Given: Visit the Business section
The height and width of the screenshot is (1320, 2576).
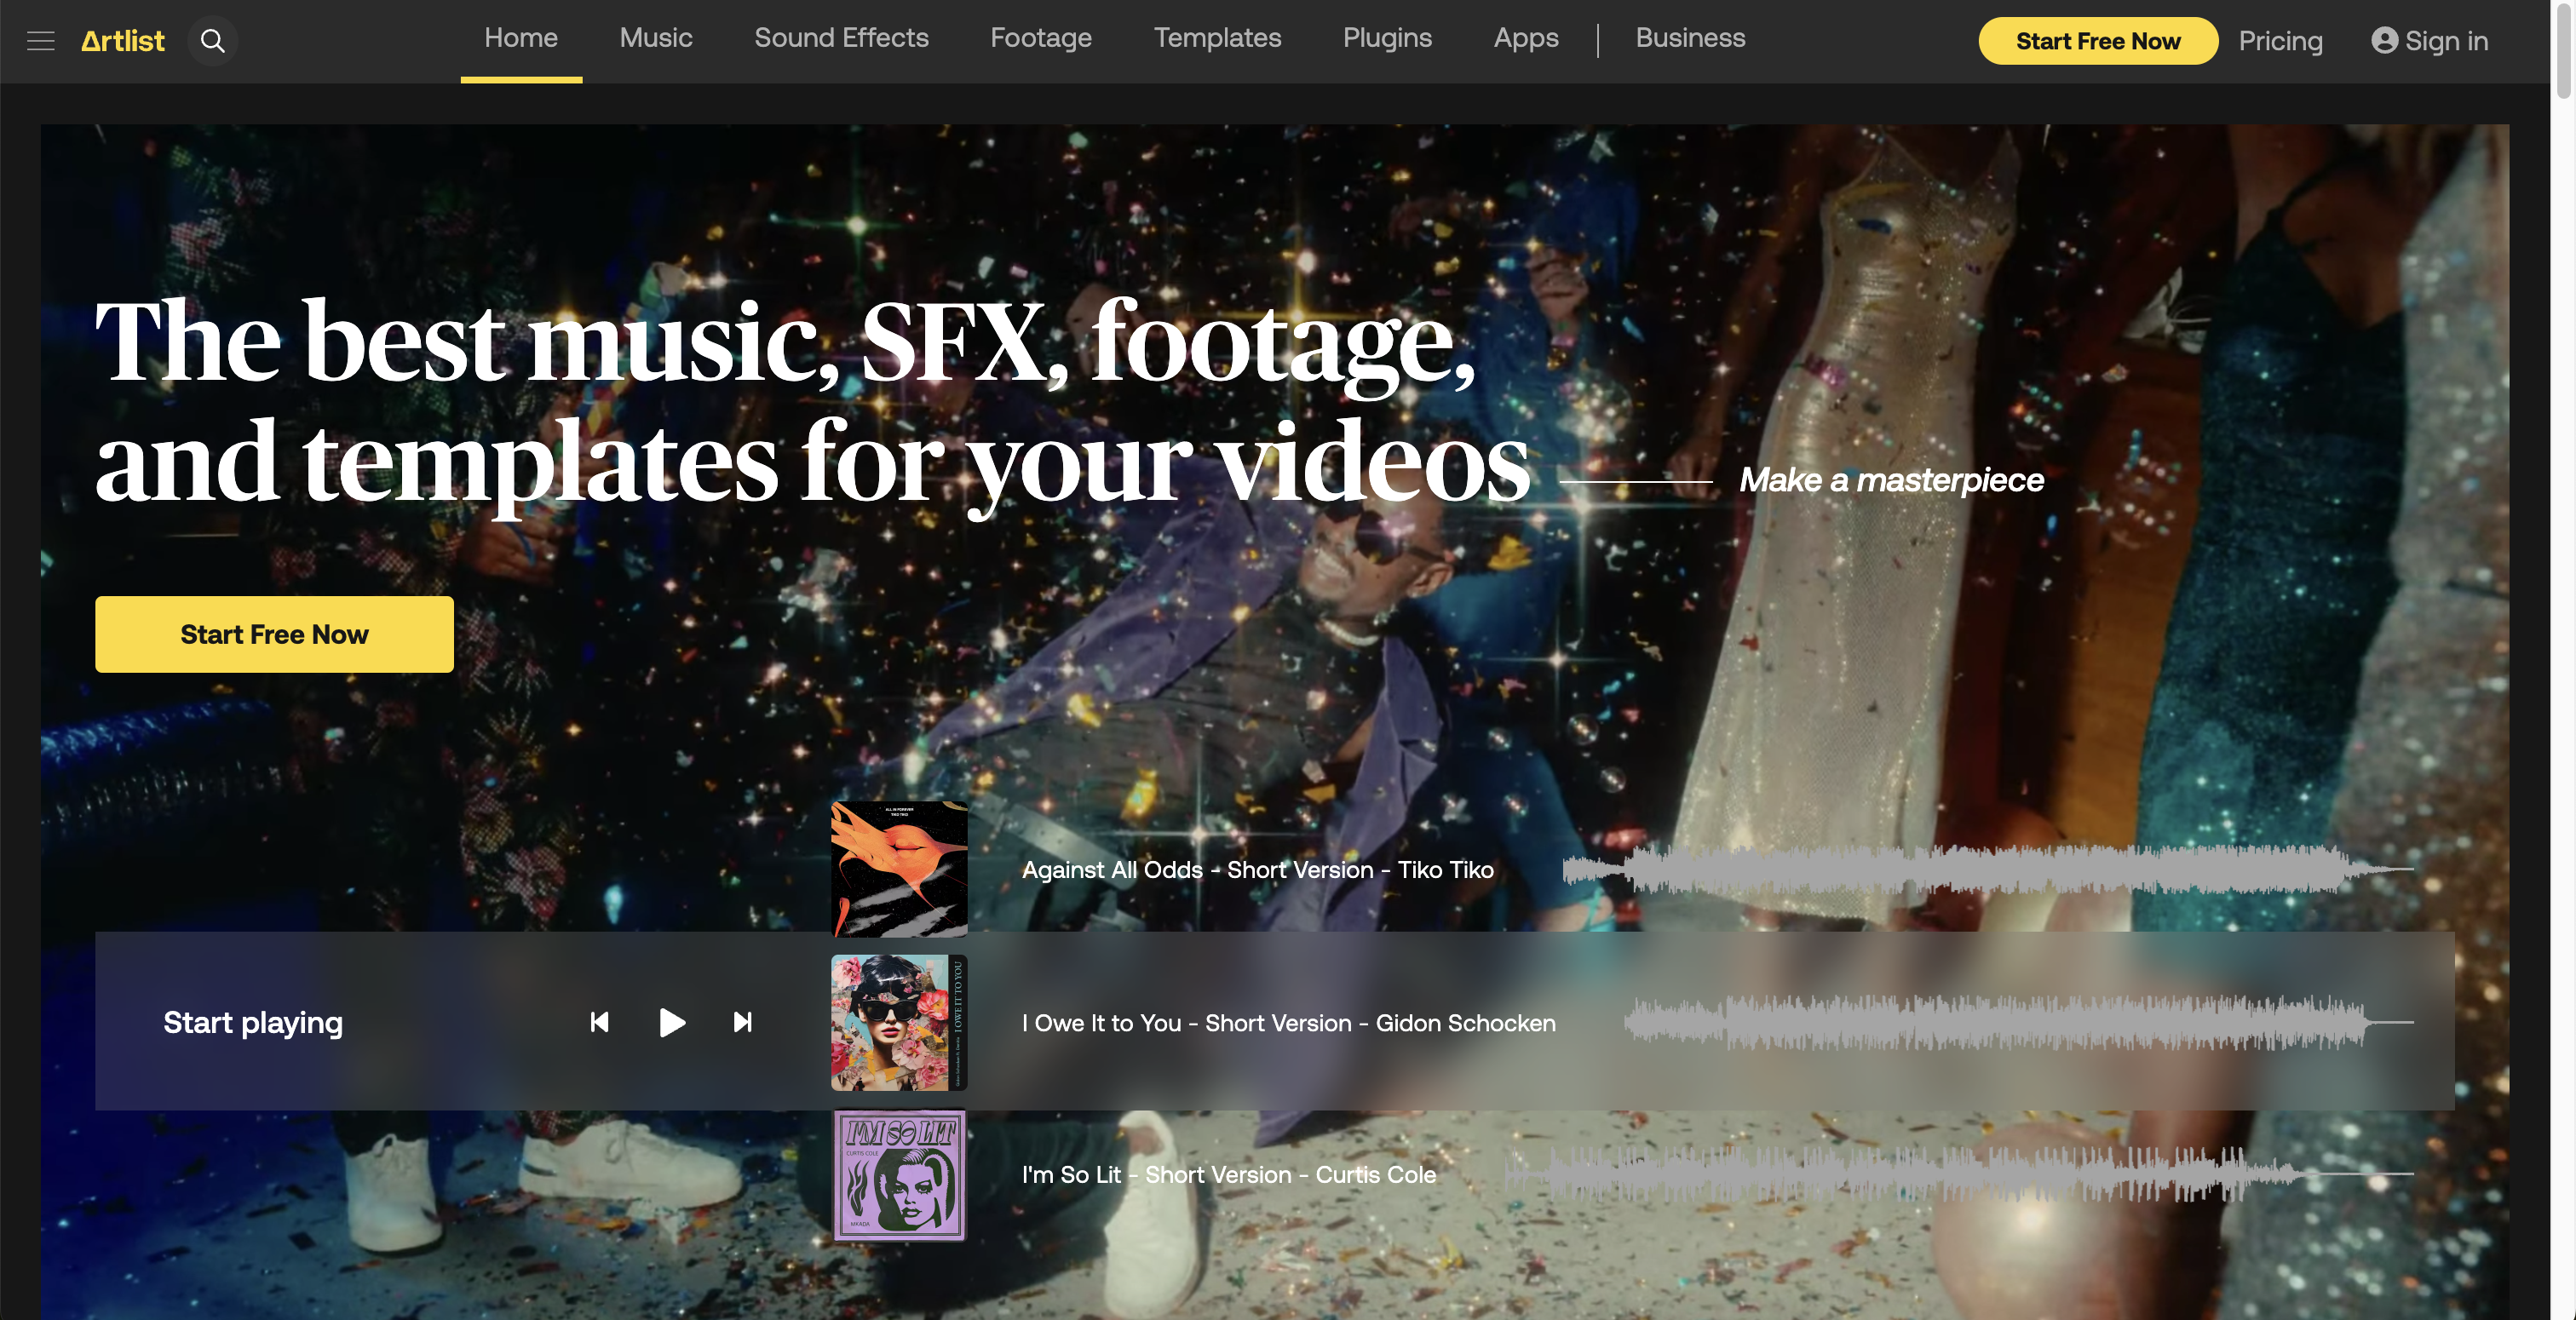Looking at the screenshot, I should tap(1690, 38).
